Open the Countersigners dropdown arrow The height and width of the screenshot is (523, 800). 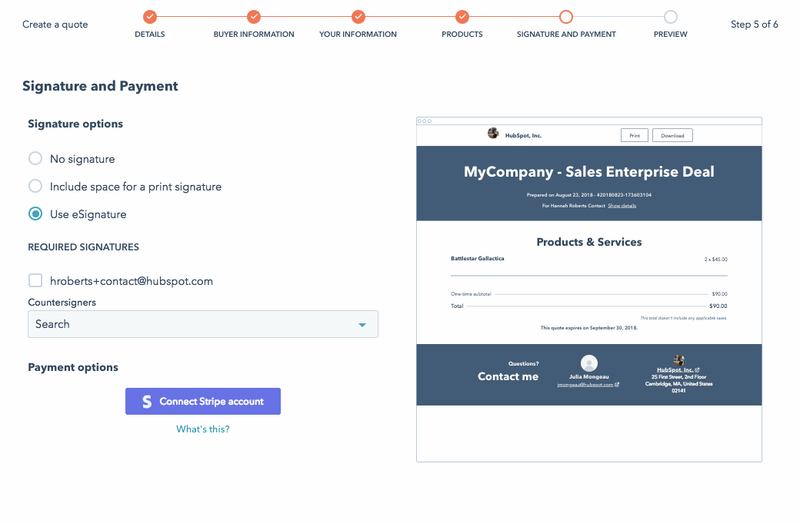362,324
